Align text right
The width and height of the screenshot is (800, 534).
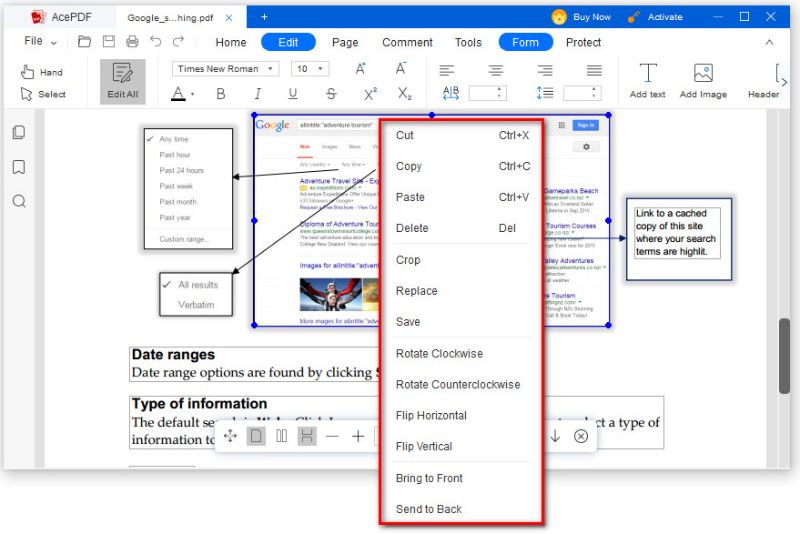(x=545, y=70)
